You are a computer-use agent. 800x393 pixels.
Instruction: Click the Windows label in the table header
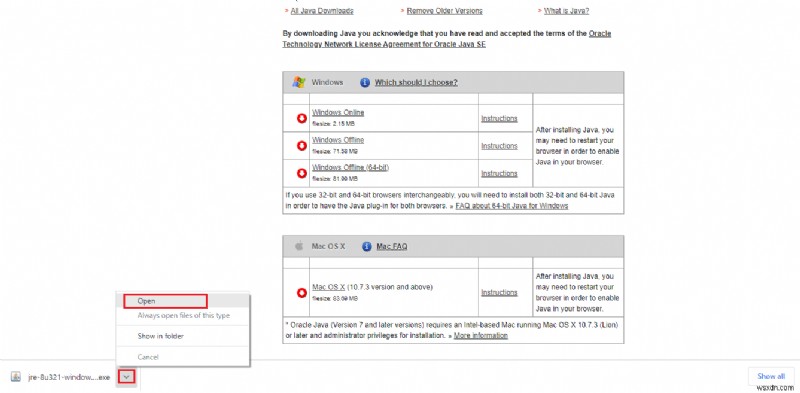point(327,82)
